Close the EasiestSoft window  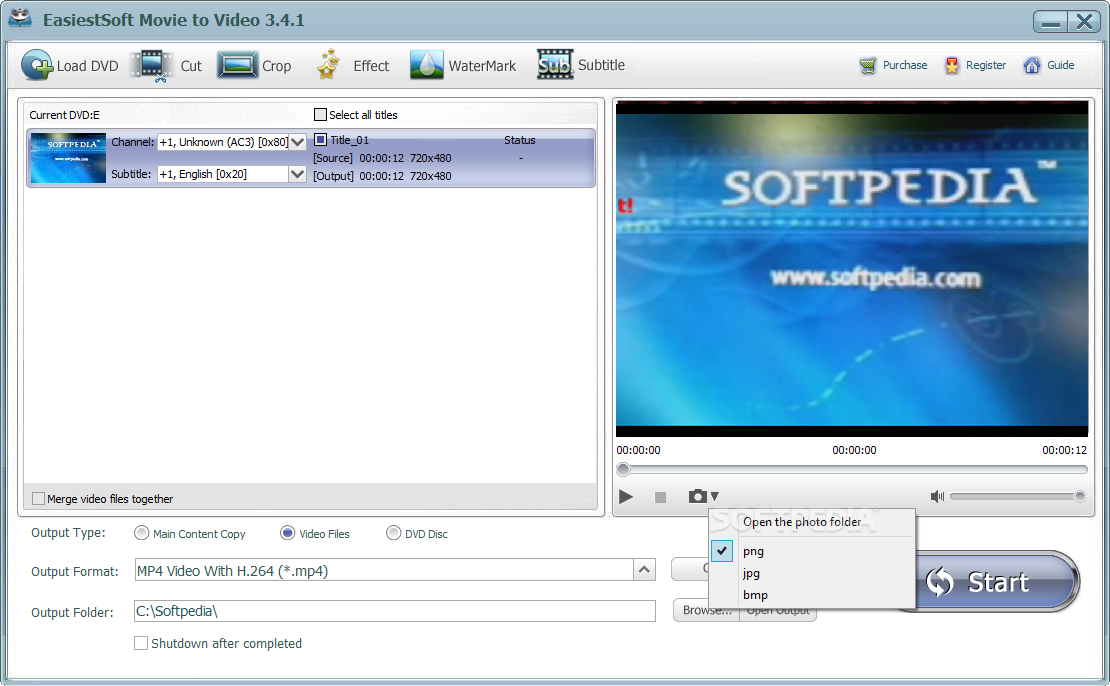[1084, 22]
